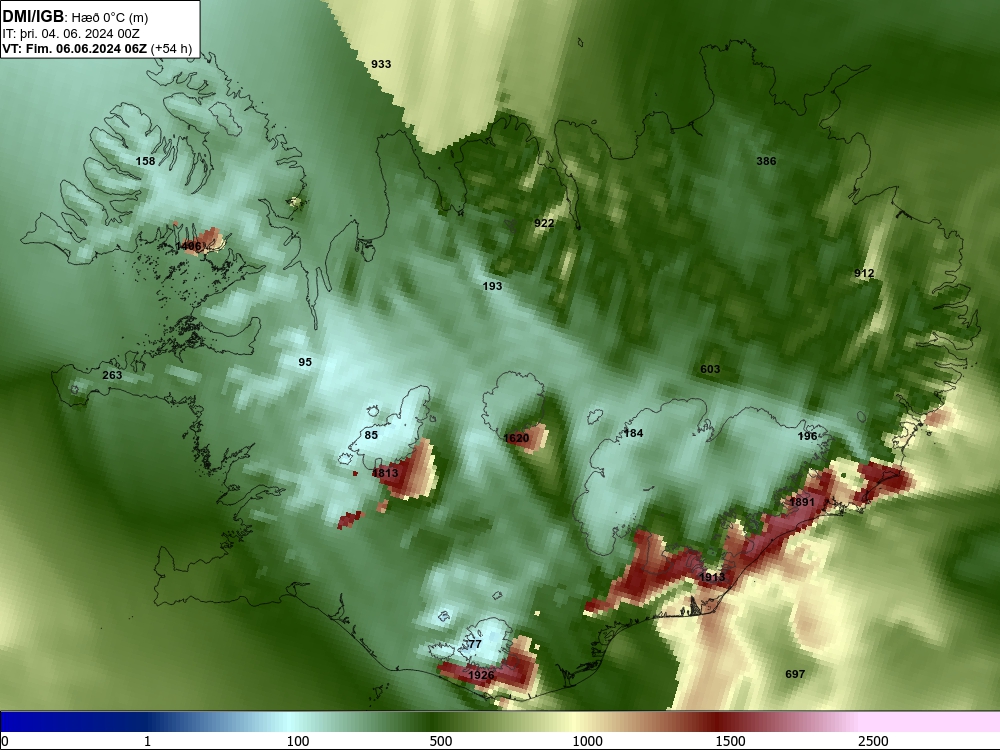1000x750 pixels.
Task: Click the colour scale label '2500'
Action: click(x=873, y=741)
